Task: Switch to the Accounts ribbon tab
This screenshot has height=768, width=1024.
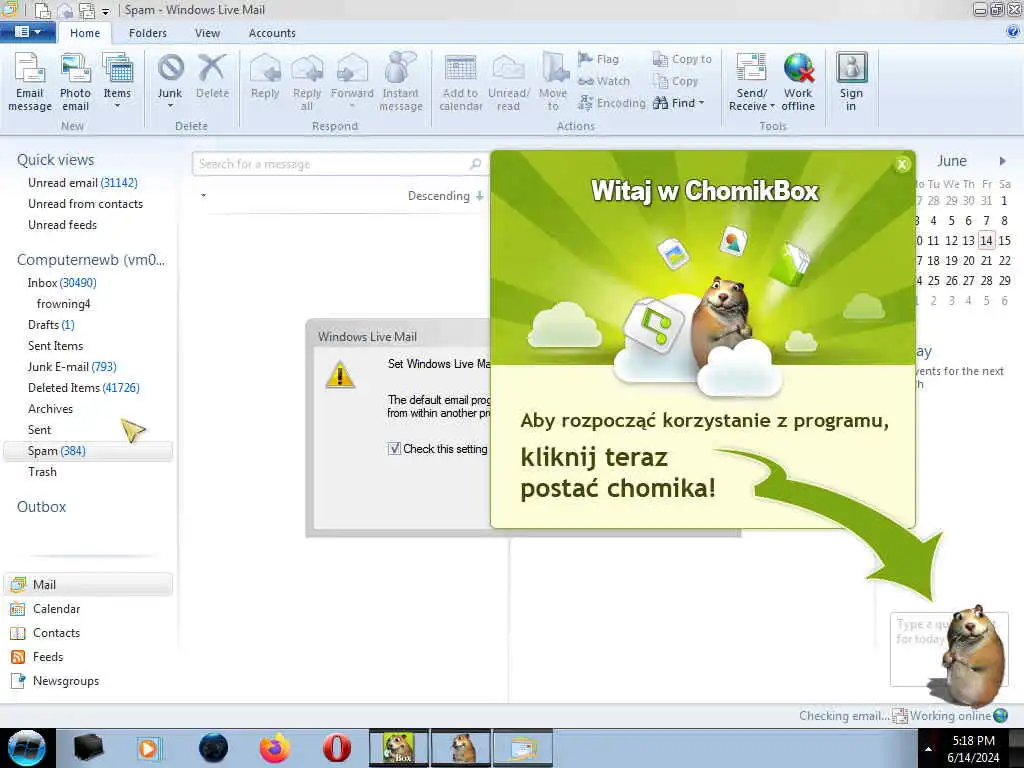Action: (x=272, y=33)
